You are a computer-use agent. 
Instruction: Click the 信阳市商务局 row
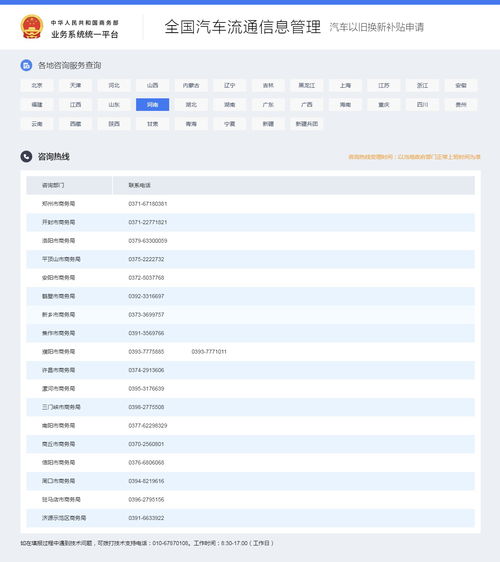[x=250, y=462]
